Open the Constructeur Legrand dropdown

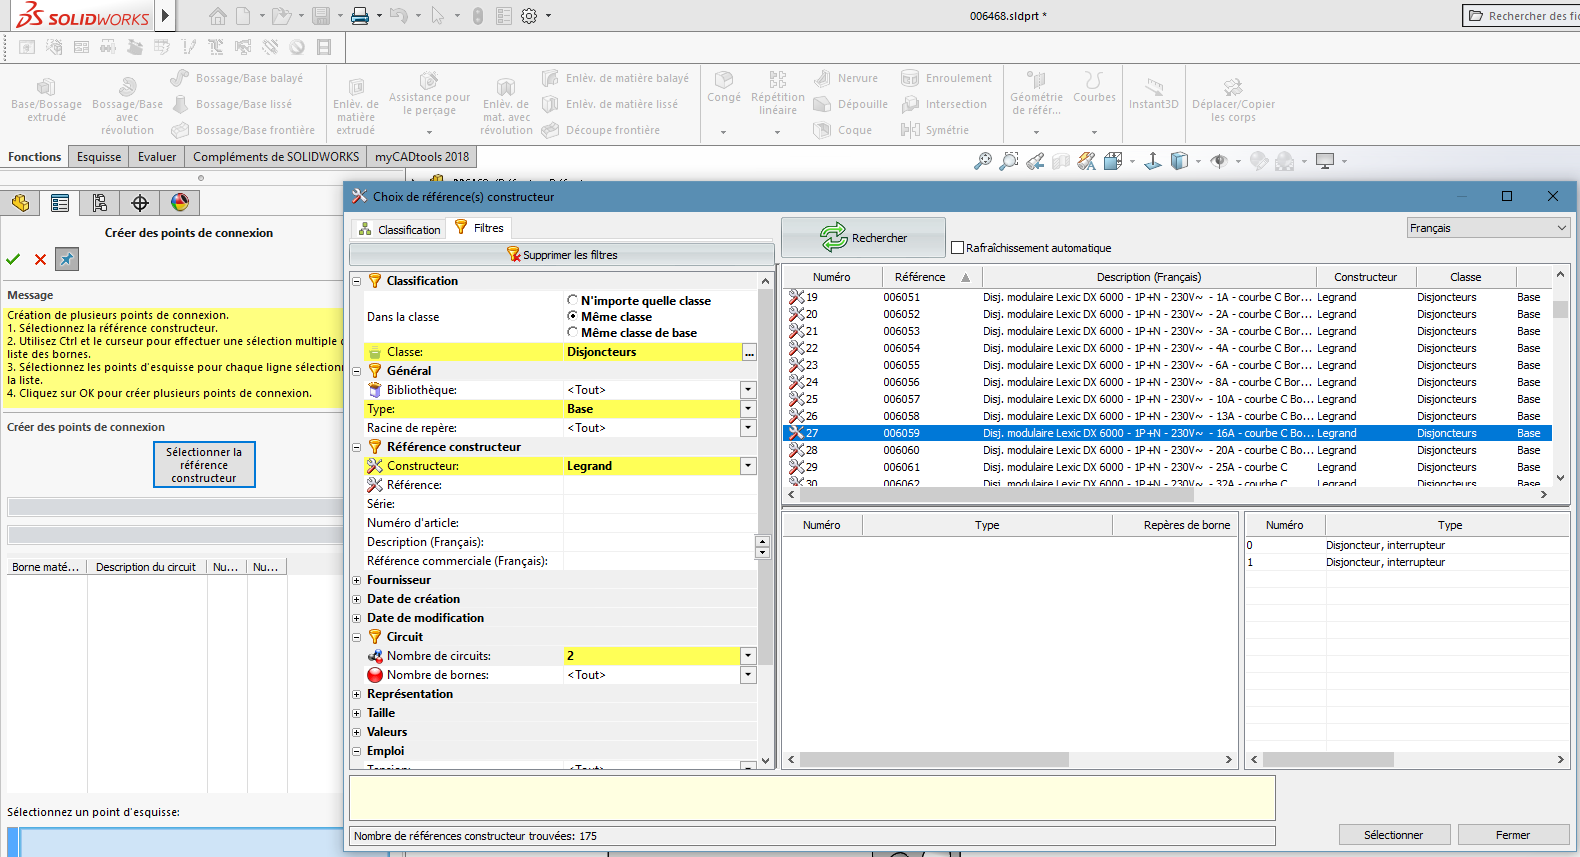point(748,466)
